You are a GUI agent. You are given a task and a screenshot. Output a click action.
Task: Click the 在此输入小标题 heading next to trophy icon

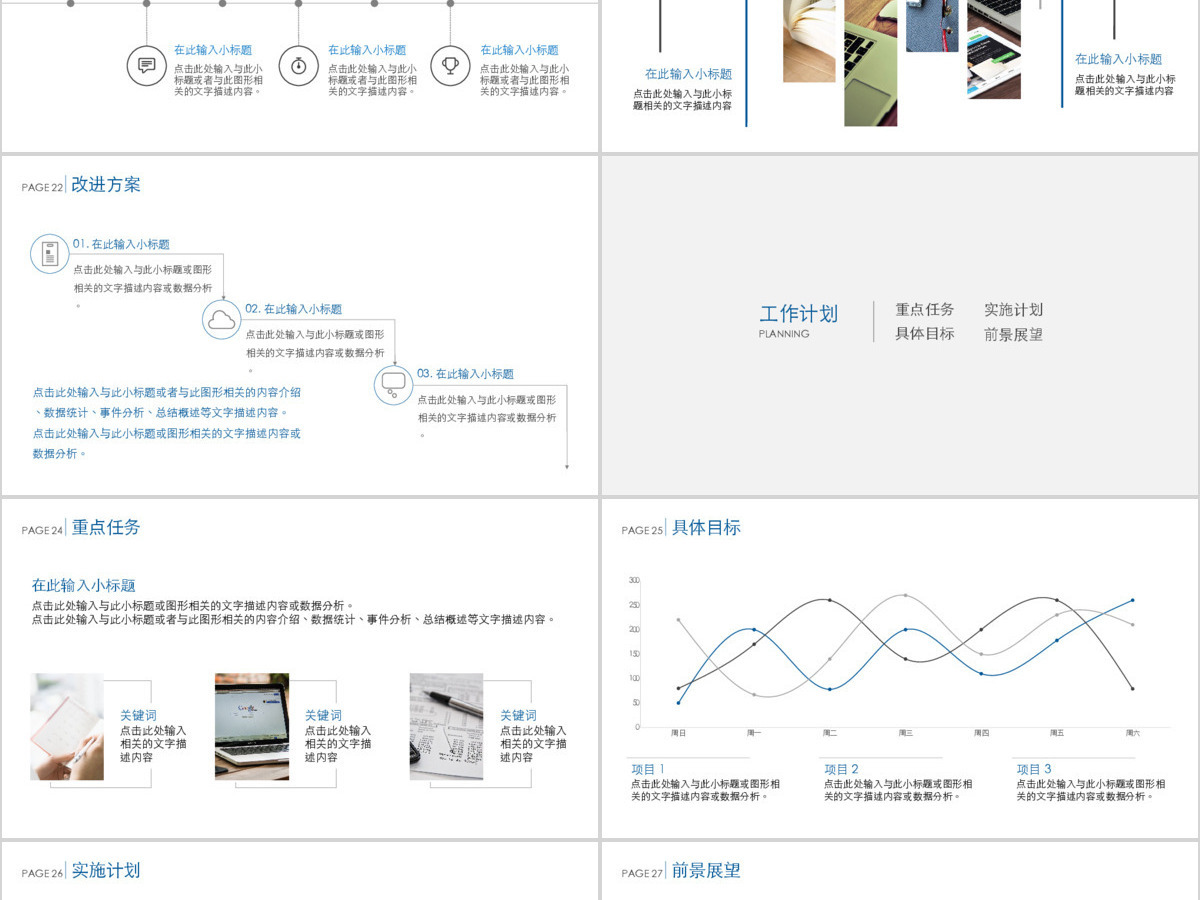519,50
